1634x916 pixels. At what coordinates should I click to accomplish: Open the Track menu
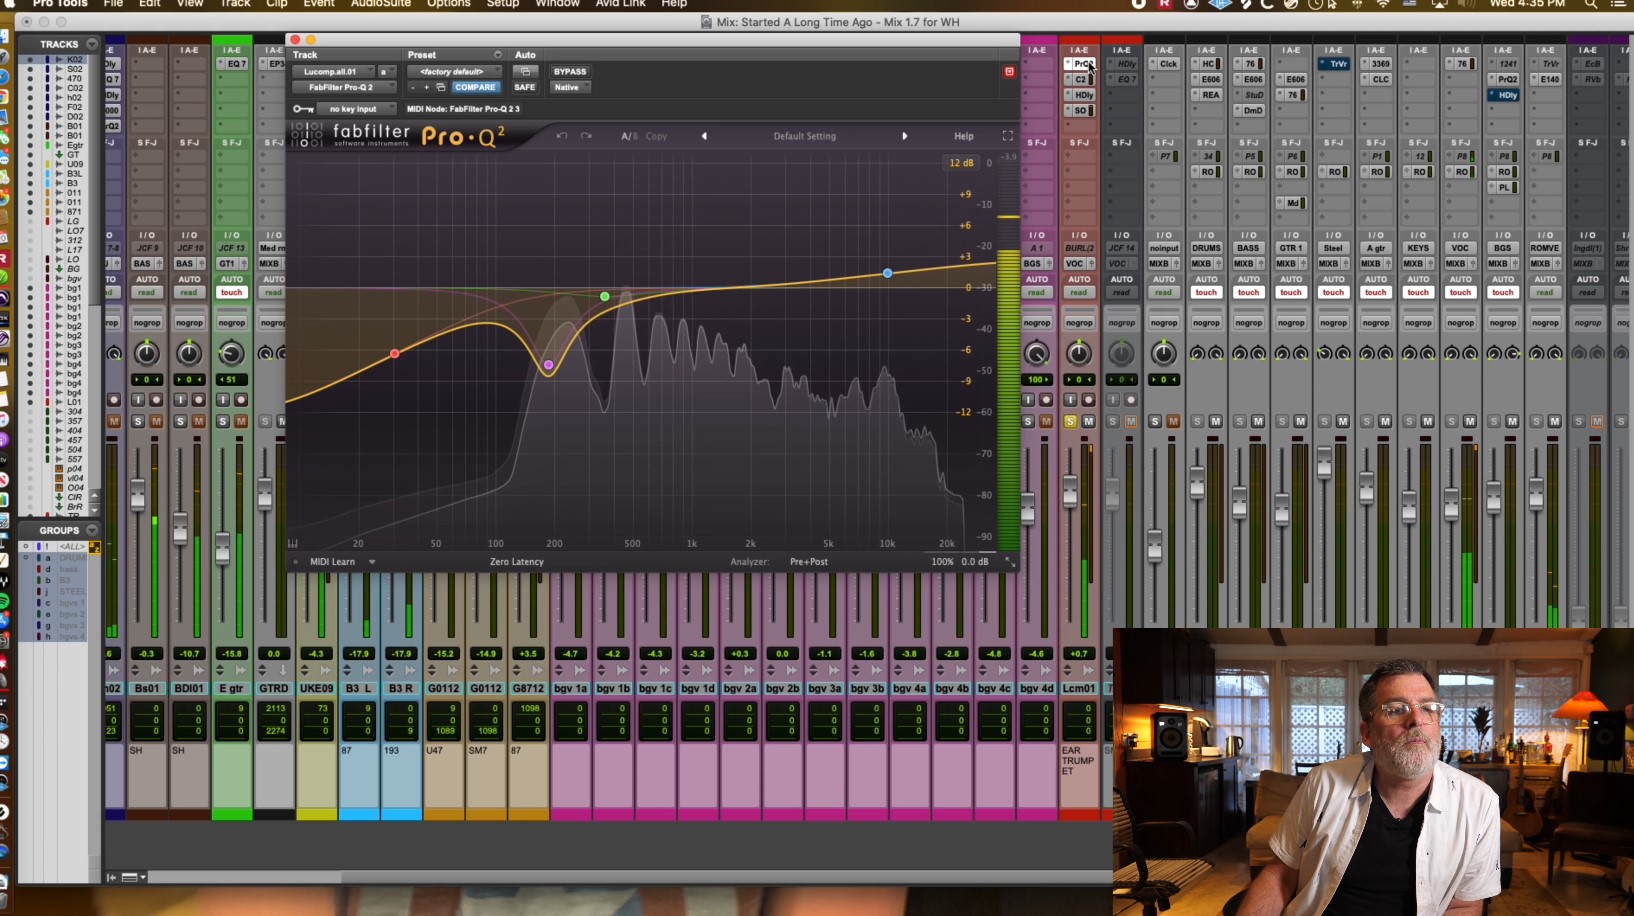(x=235, y=4)
